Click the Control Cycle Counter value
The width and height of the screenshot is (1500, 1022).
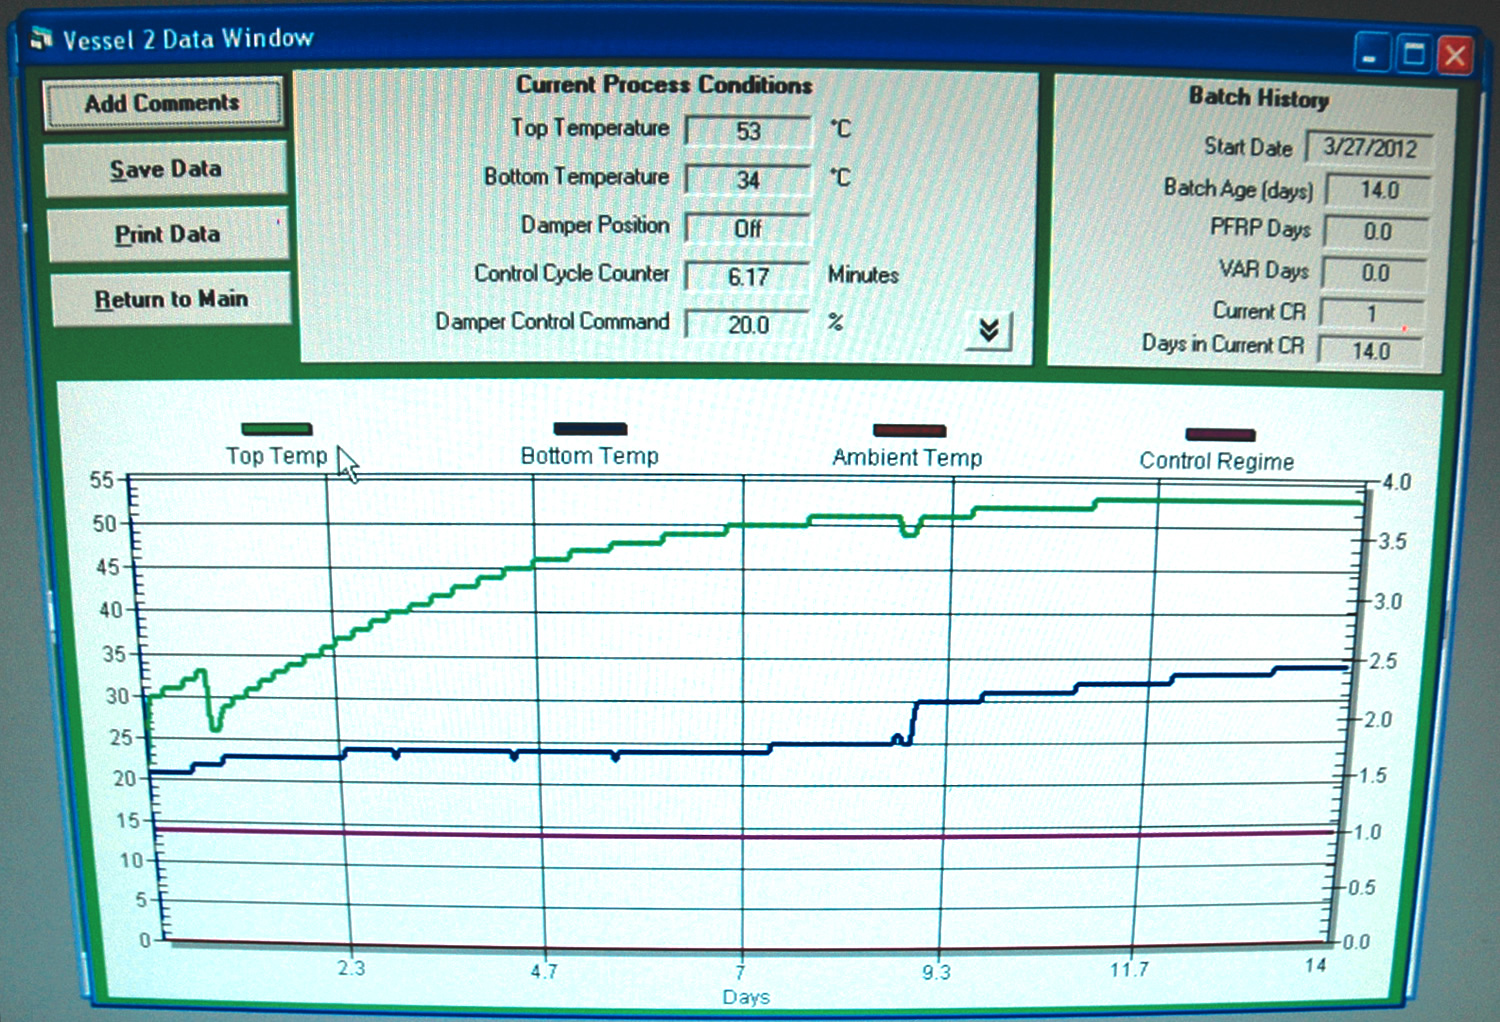point(748,276)
